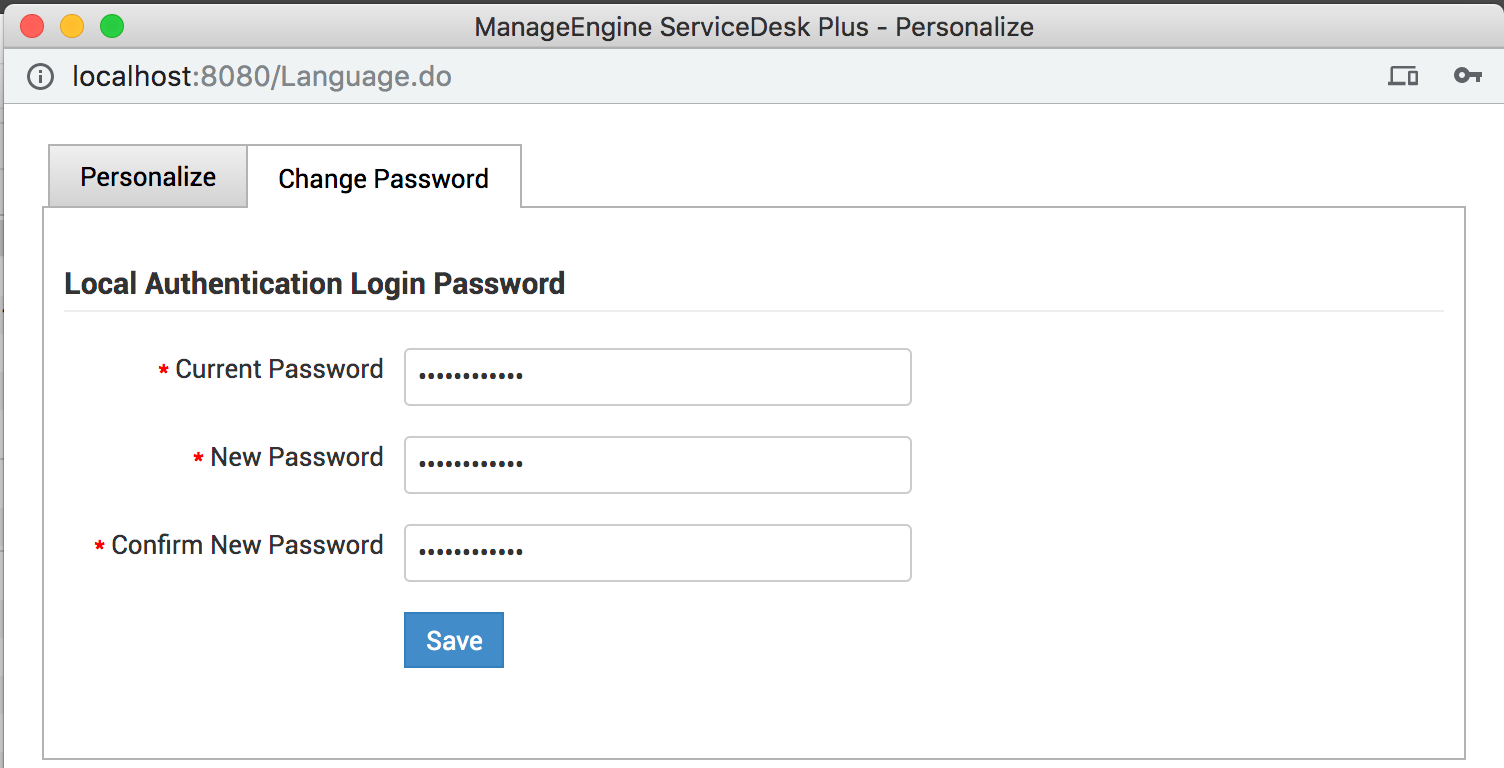Focus the Current Password input field
This screenshot has height=768, width=1504.
[657, 377]
